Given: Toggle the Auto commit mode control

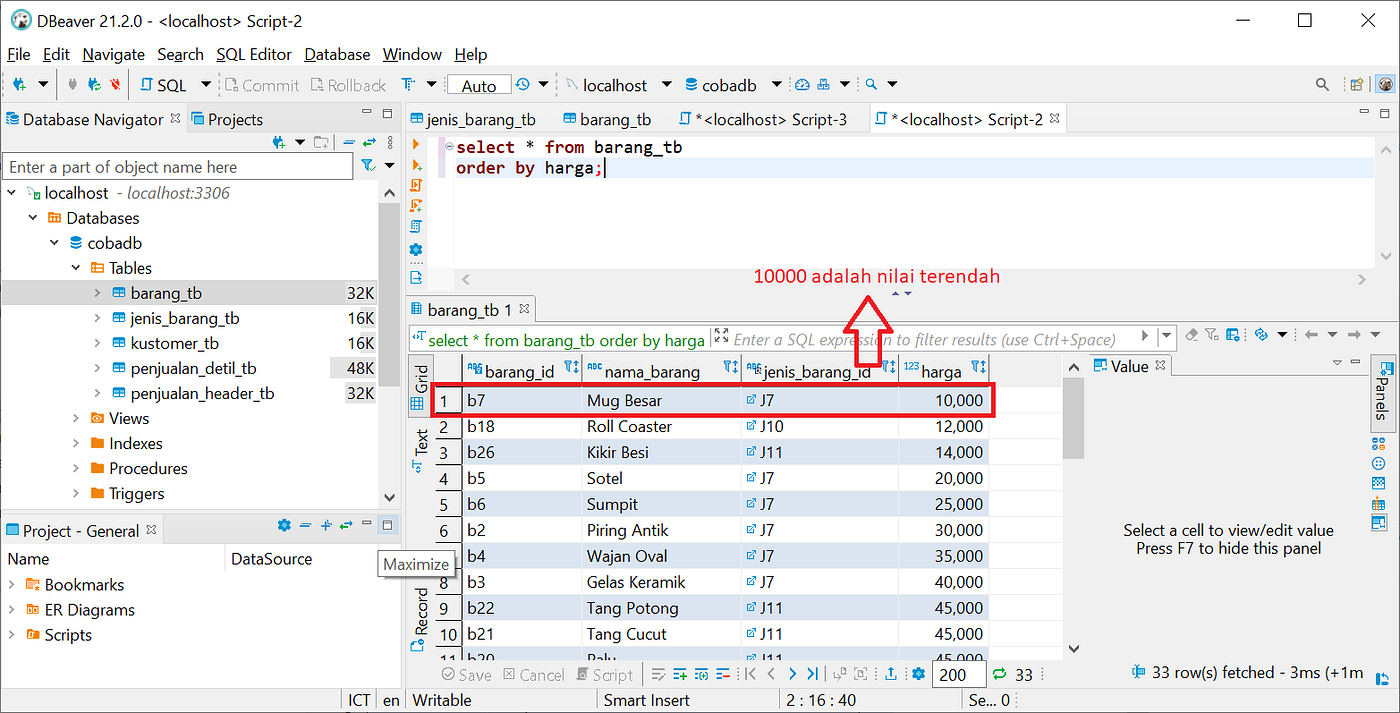Looking at the screenshot, I should tap(478, 84).
